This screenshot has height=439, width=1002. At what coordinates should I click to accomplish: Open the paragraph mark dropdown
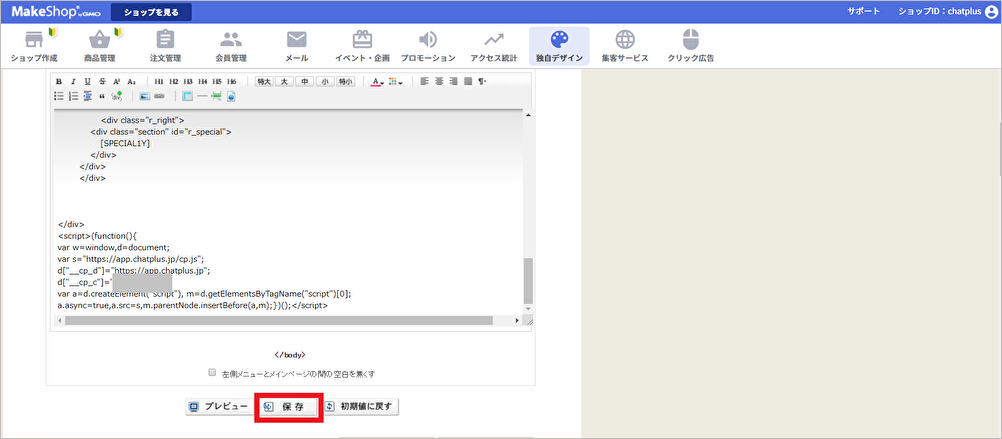point(482,81)
